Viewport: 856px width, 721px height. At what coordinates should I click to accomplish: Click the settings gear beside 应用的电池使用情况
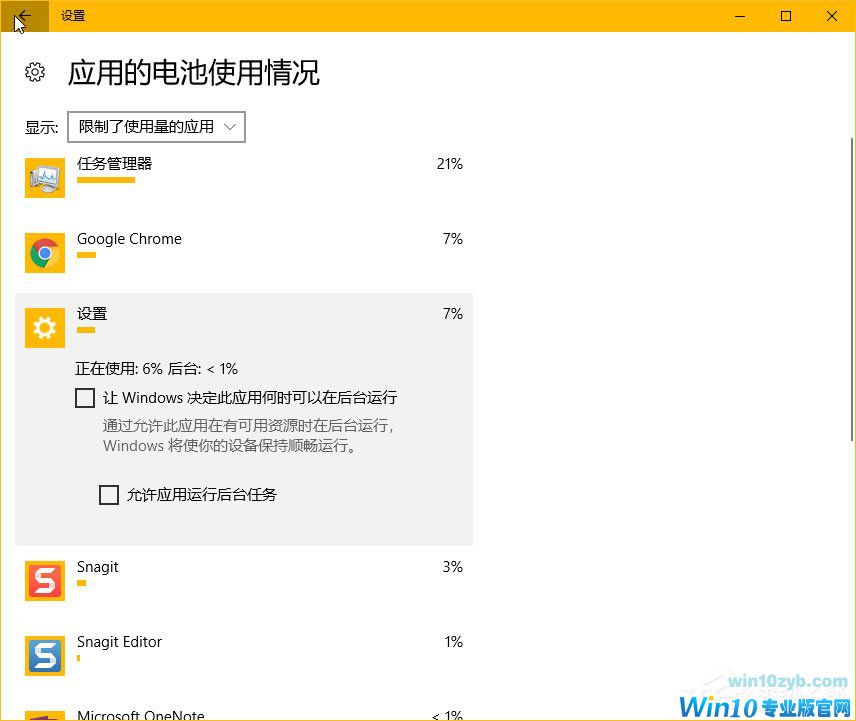point(35,72)
